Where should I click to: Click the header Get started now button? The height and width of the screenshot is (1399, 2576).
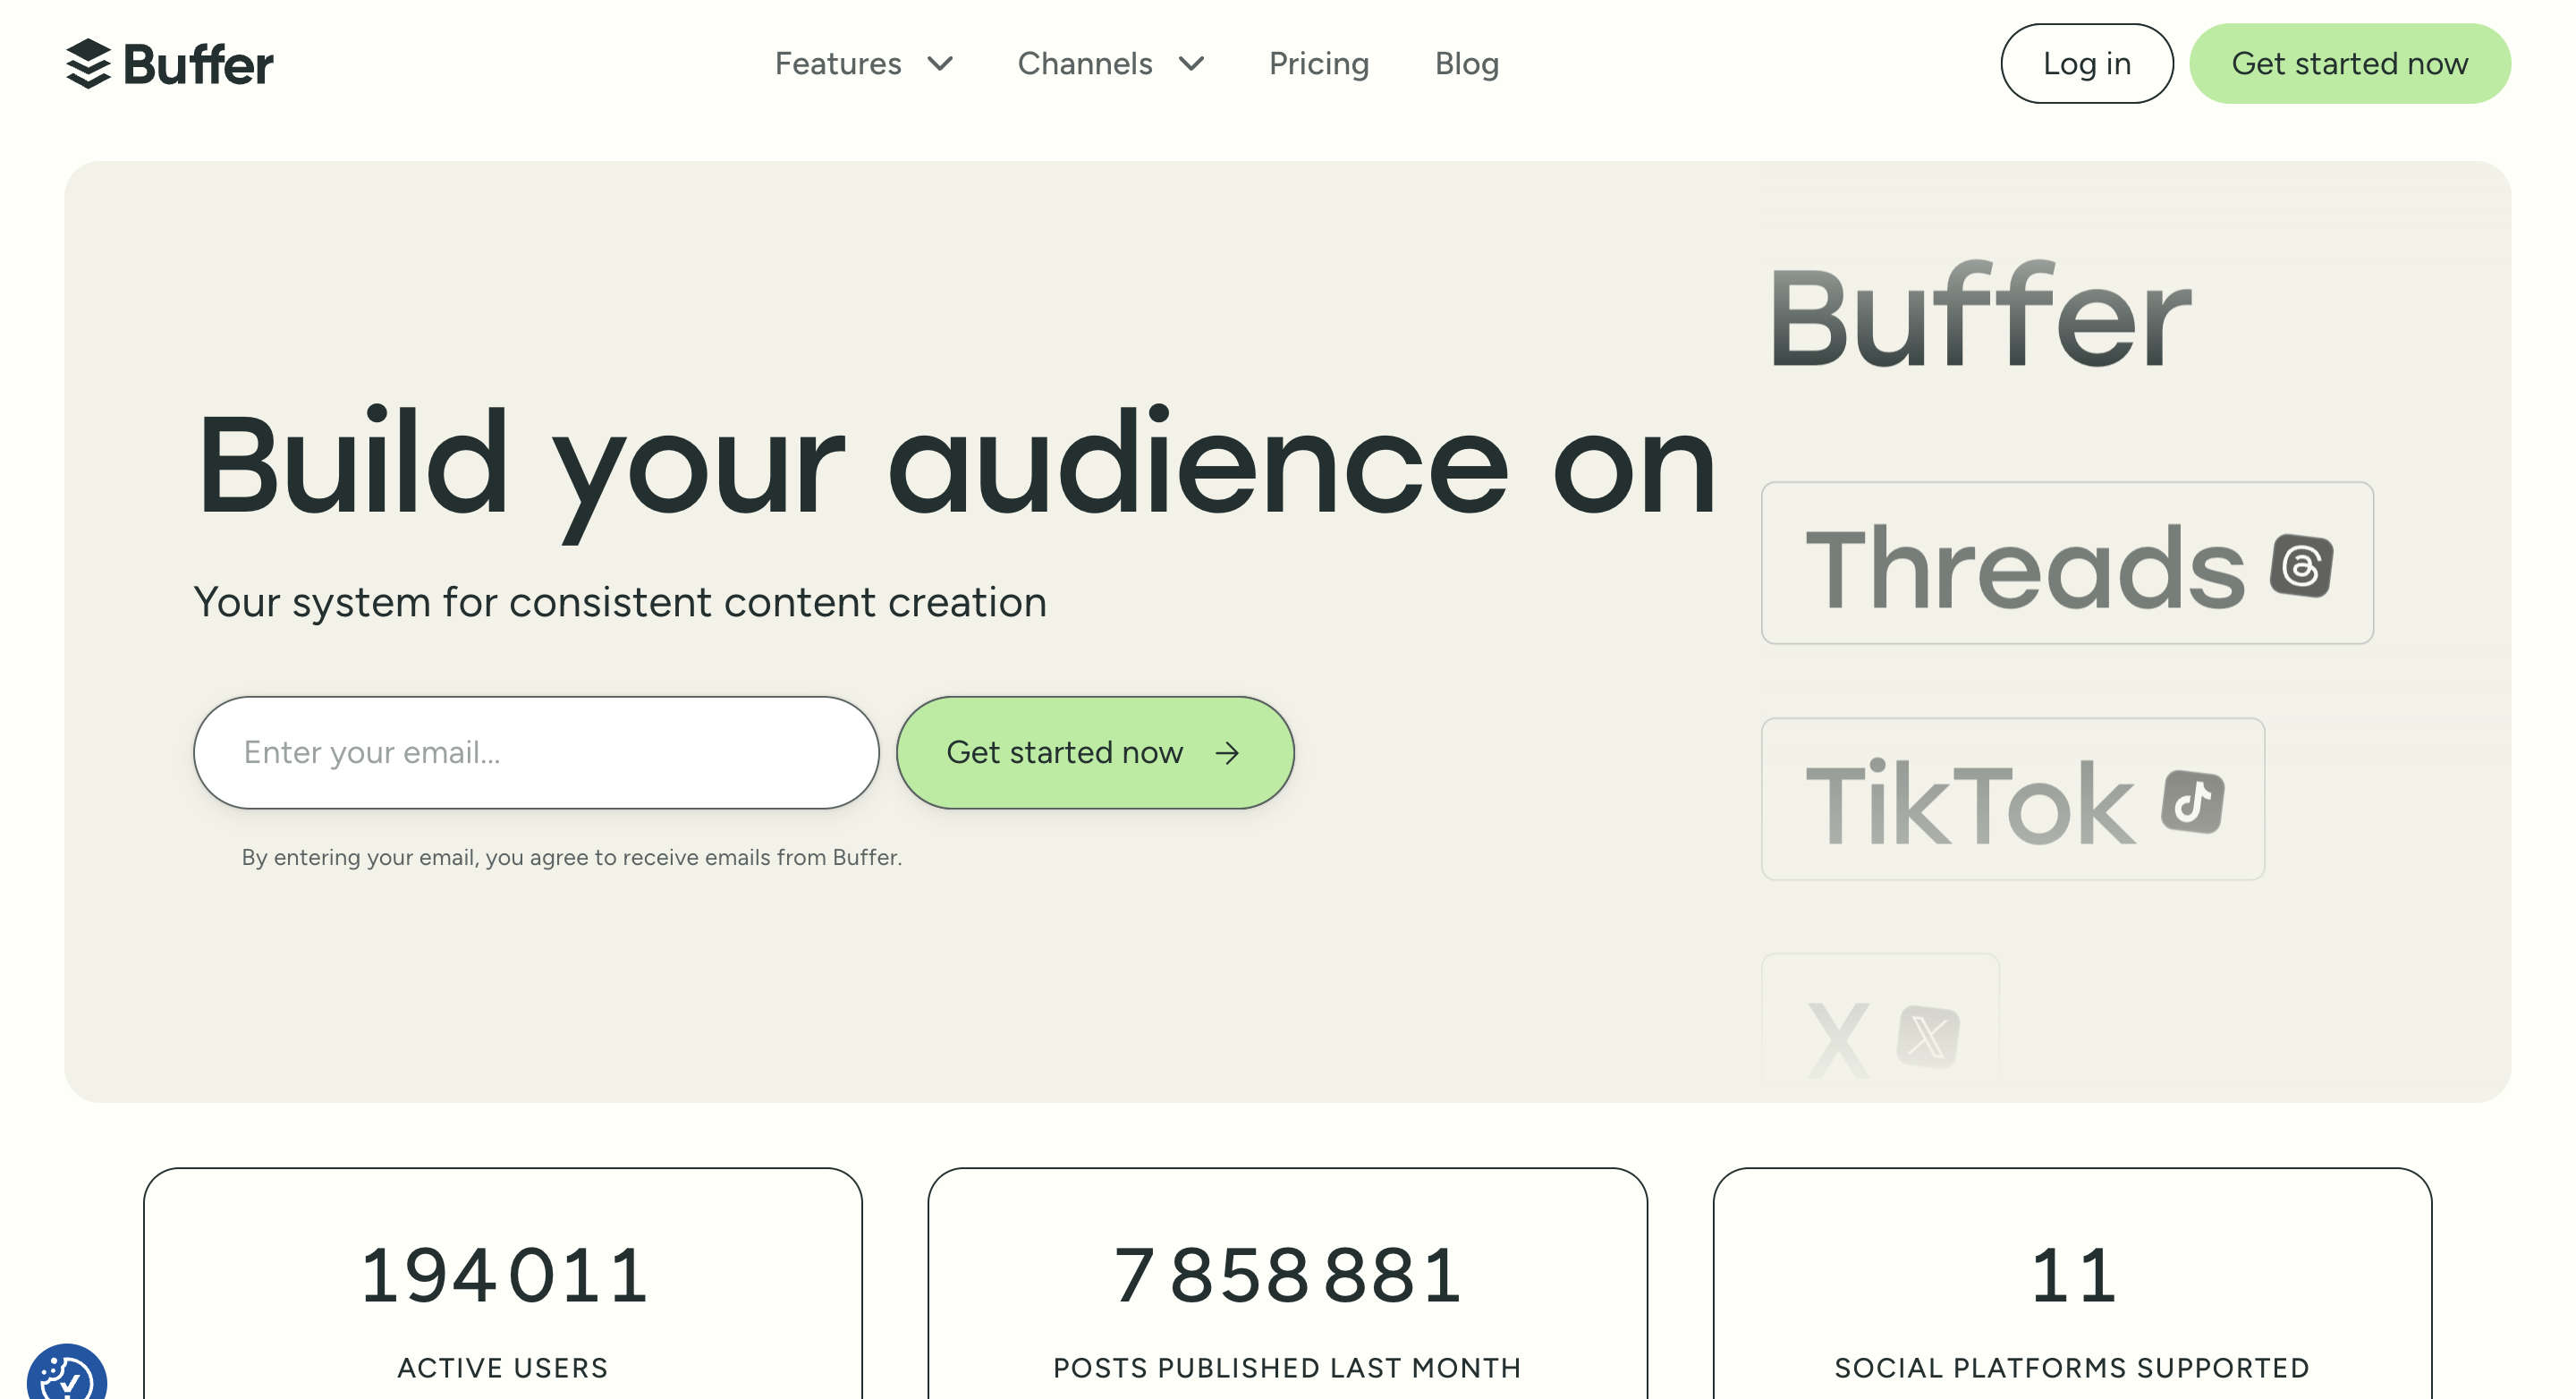[2349, 63]
